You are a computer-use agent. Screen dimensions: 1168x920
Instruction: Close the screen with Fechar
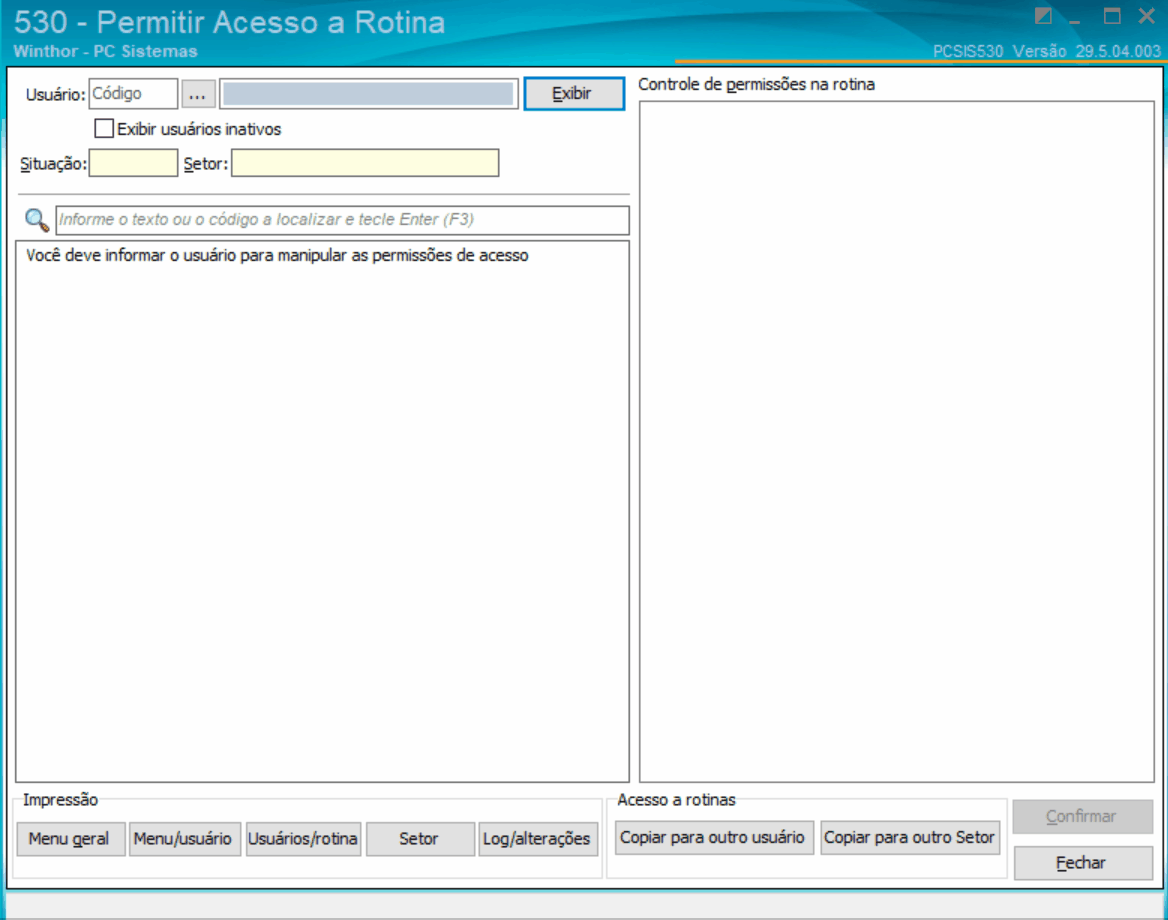[x=1083, y=863]
